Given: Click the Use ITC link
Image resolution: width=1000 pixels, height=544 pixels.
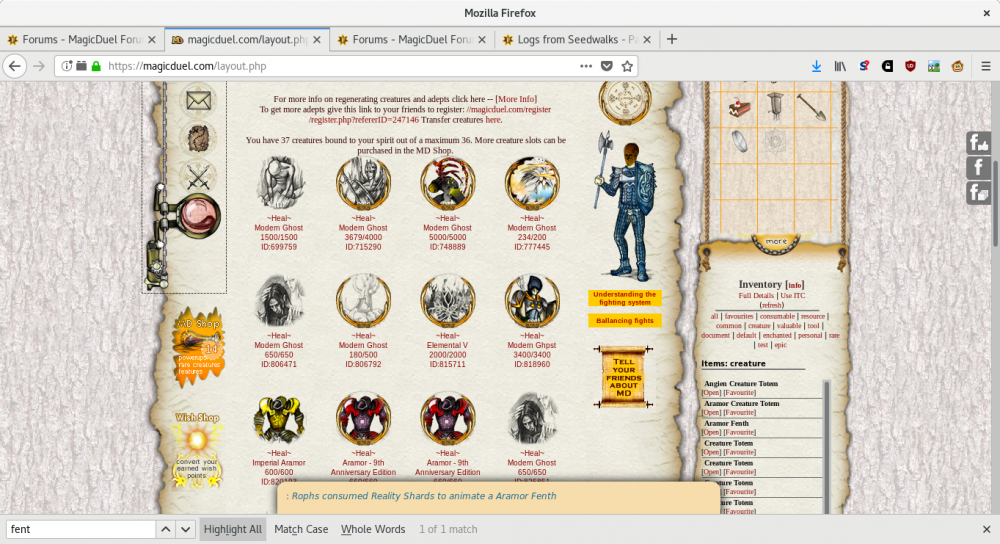Looking at the screenshot, I should click(x=793, y=295).
